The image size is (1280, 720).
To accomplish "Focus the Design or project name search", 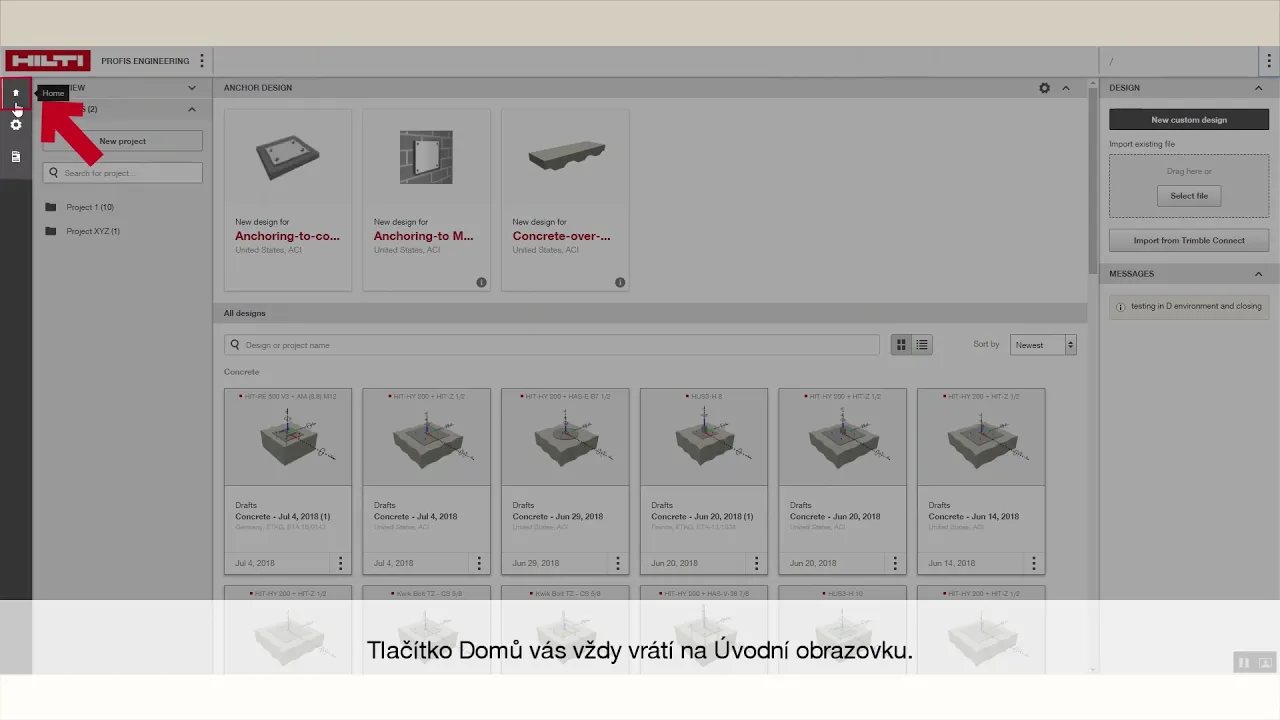I will click(552, 345).
